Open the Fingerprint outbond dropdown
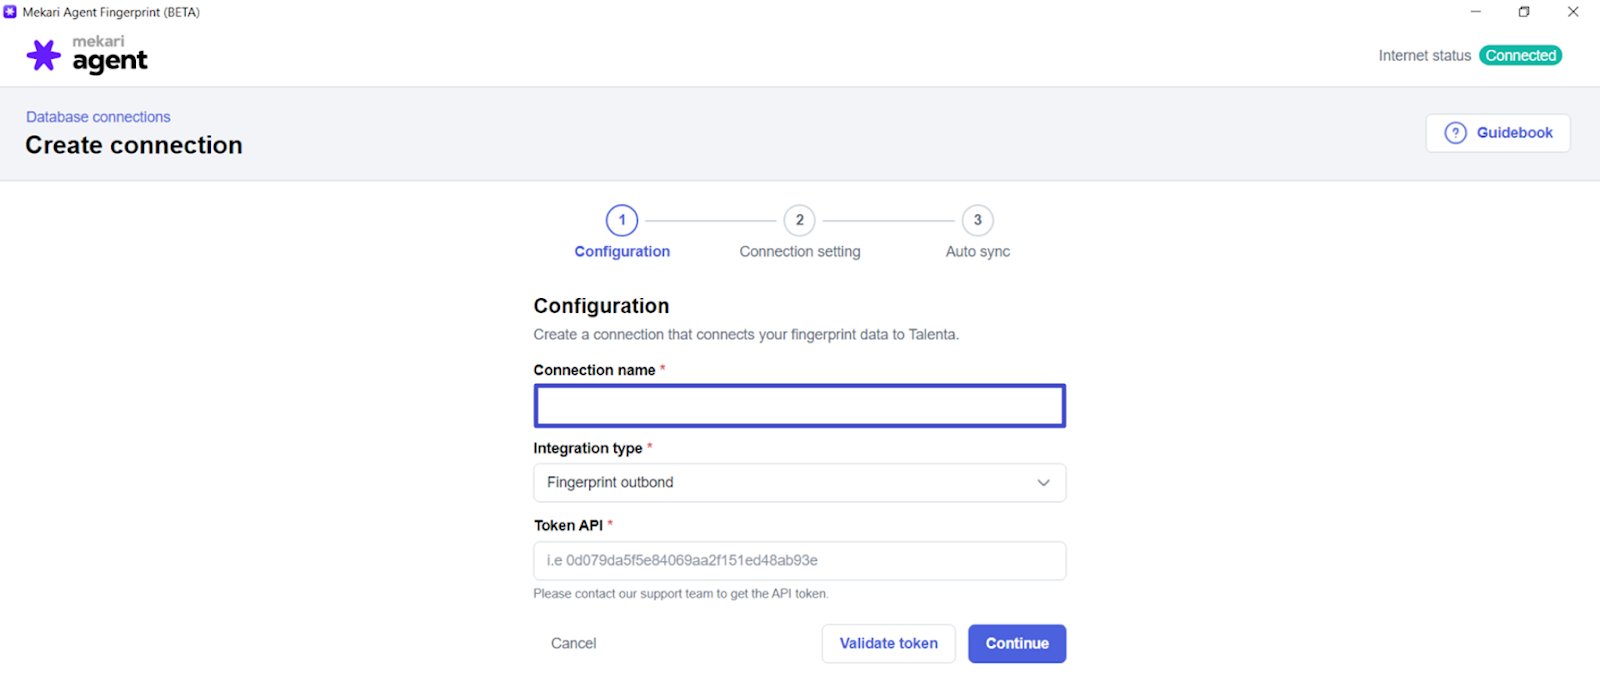This screenshot has width=1600, height=680. pos(800,483)
